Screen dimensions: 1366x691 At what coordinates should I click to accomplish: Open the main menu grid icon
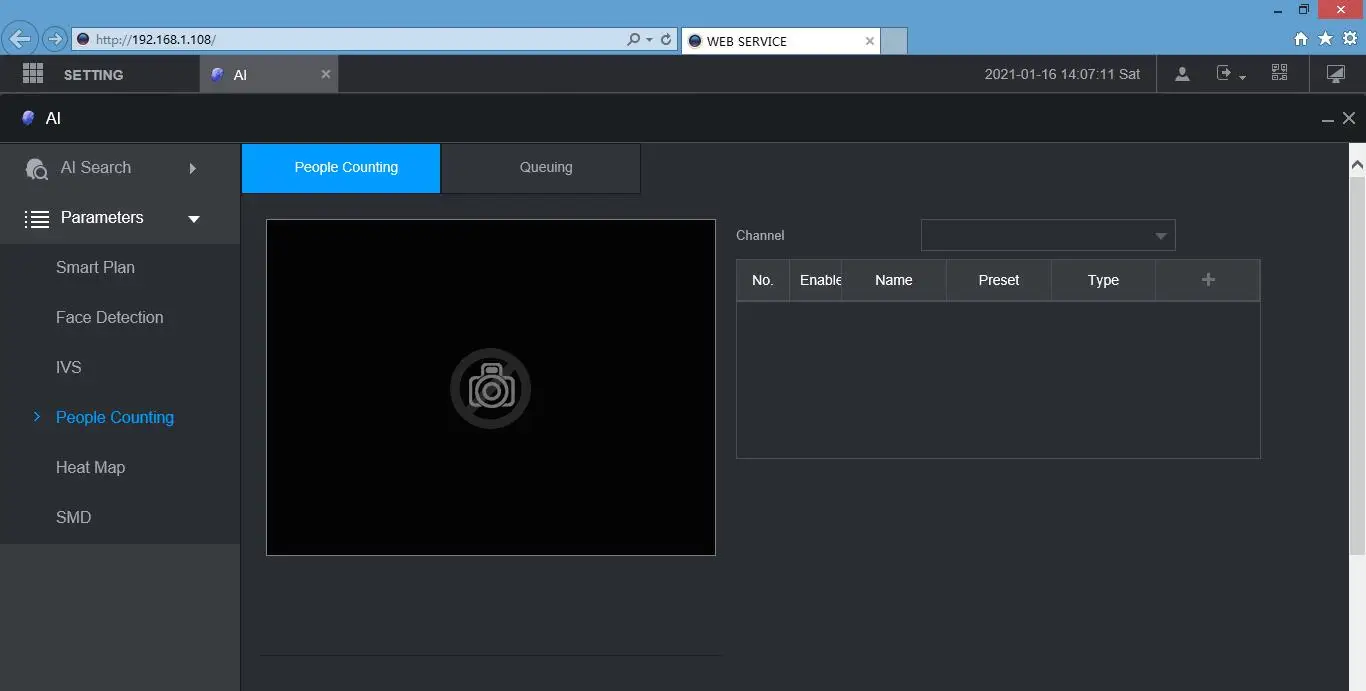pos(33,74)
